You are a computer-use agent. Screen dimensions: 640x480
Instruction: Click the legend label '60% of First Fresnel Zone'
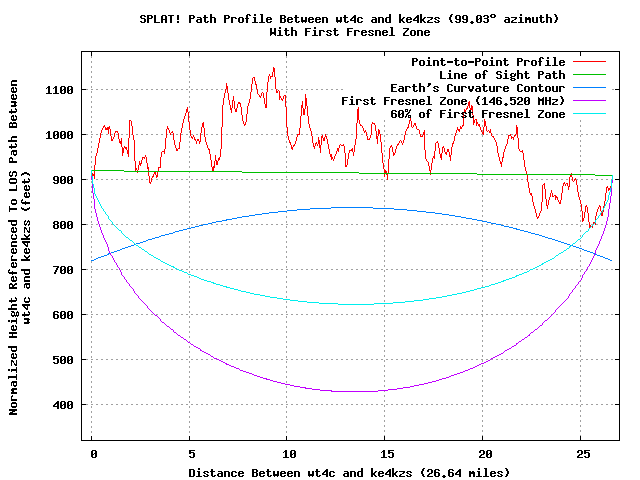pyautogui.click(x=478, y=114)
